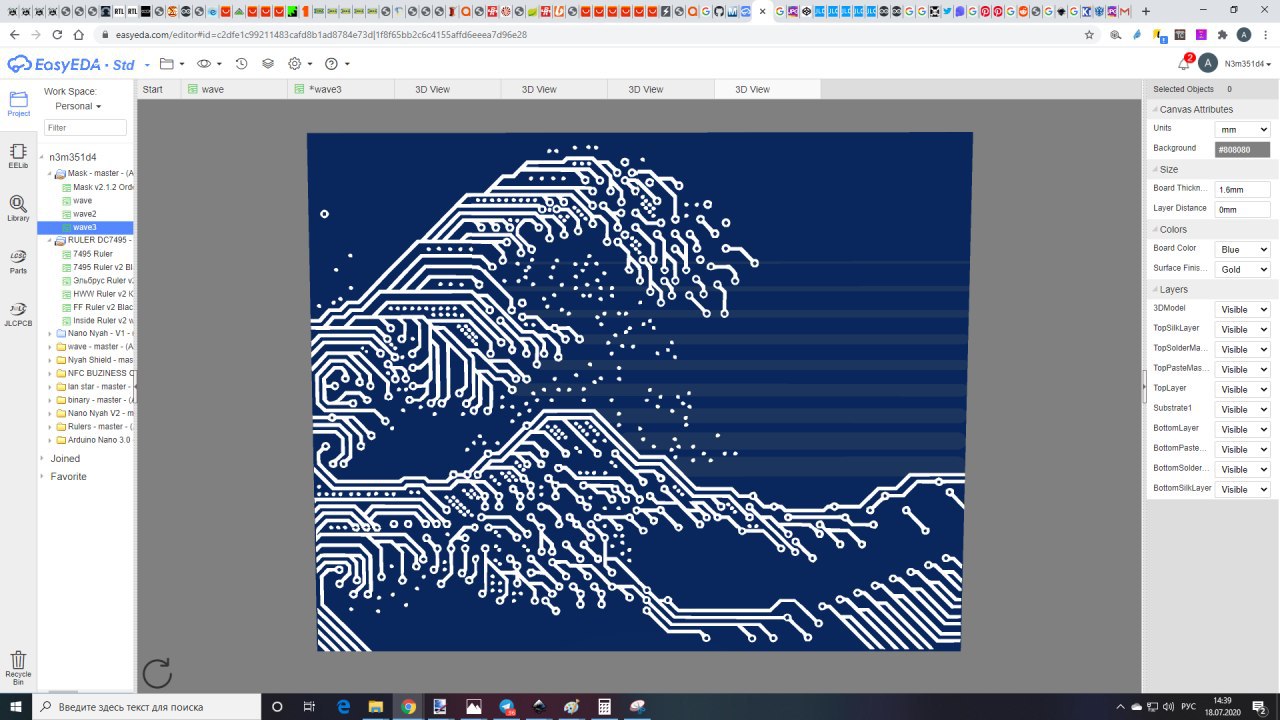This screenshot has width=1280, height=720.
Task: Open the Personal workspace dropdown
Action: pyautogui.click(x=78, y=106)
